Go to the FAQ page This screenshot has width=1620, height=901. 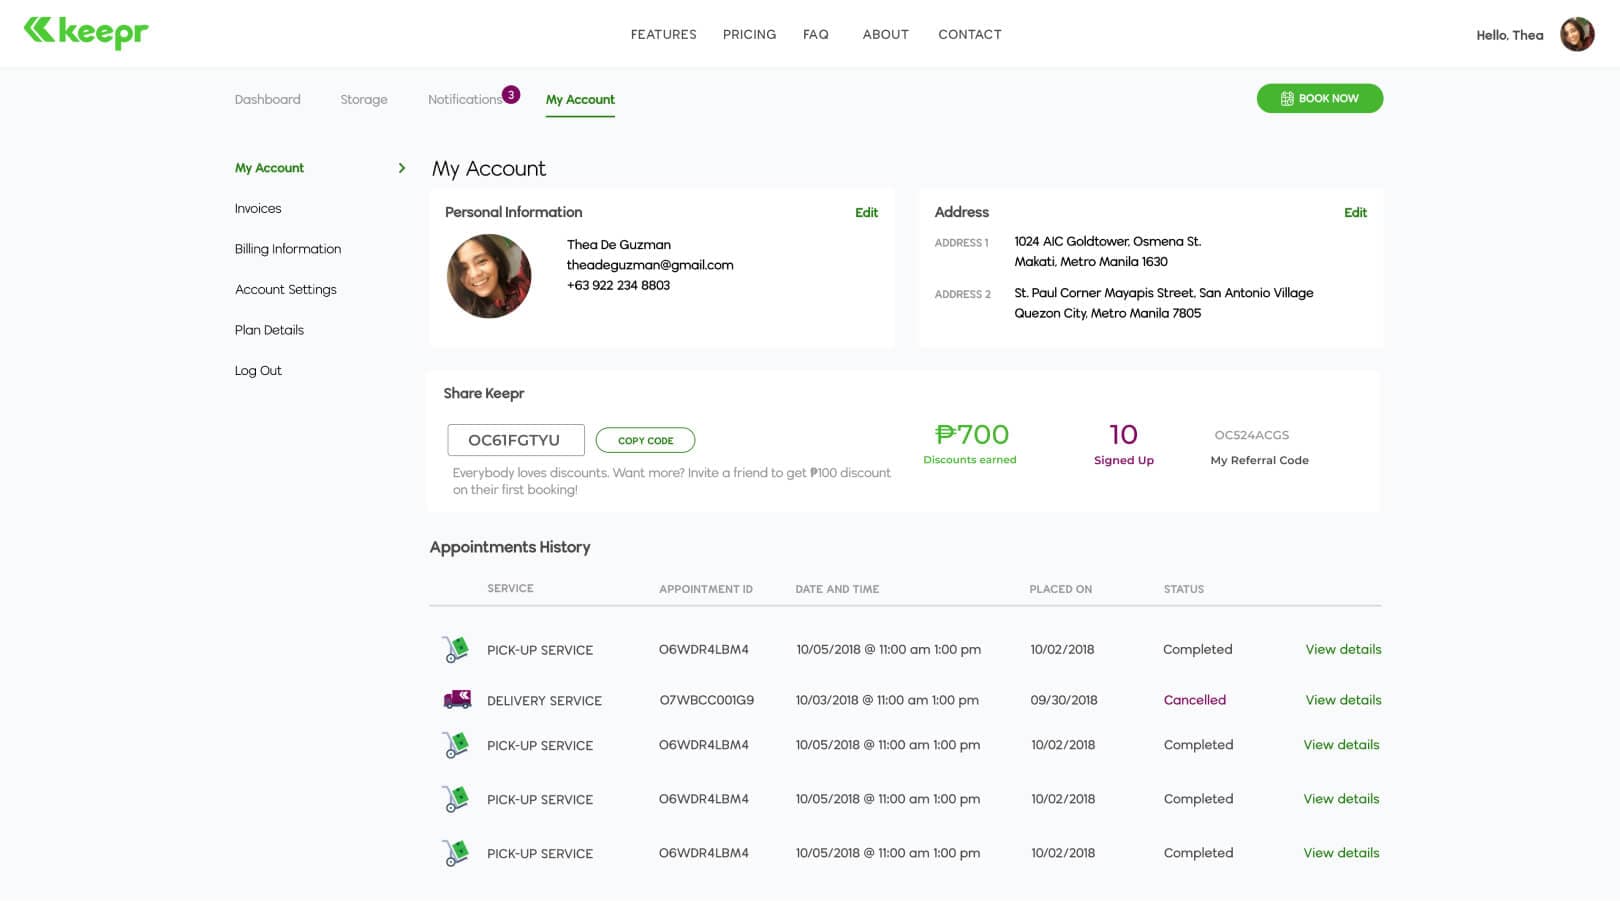815,34
